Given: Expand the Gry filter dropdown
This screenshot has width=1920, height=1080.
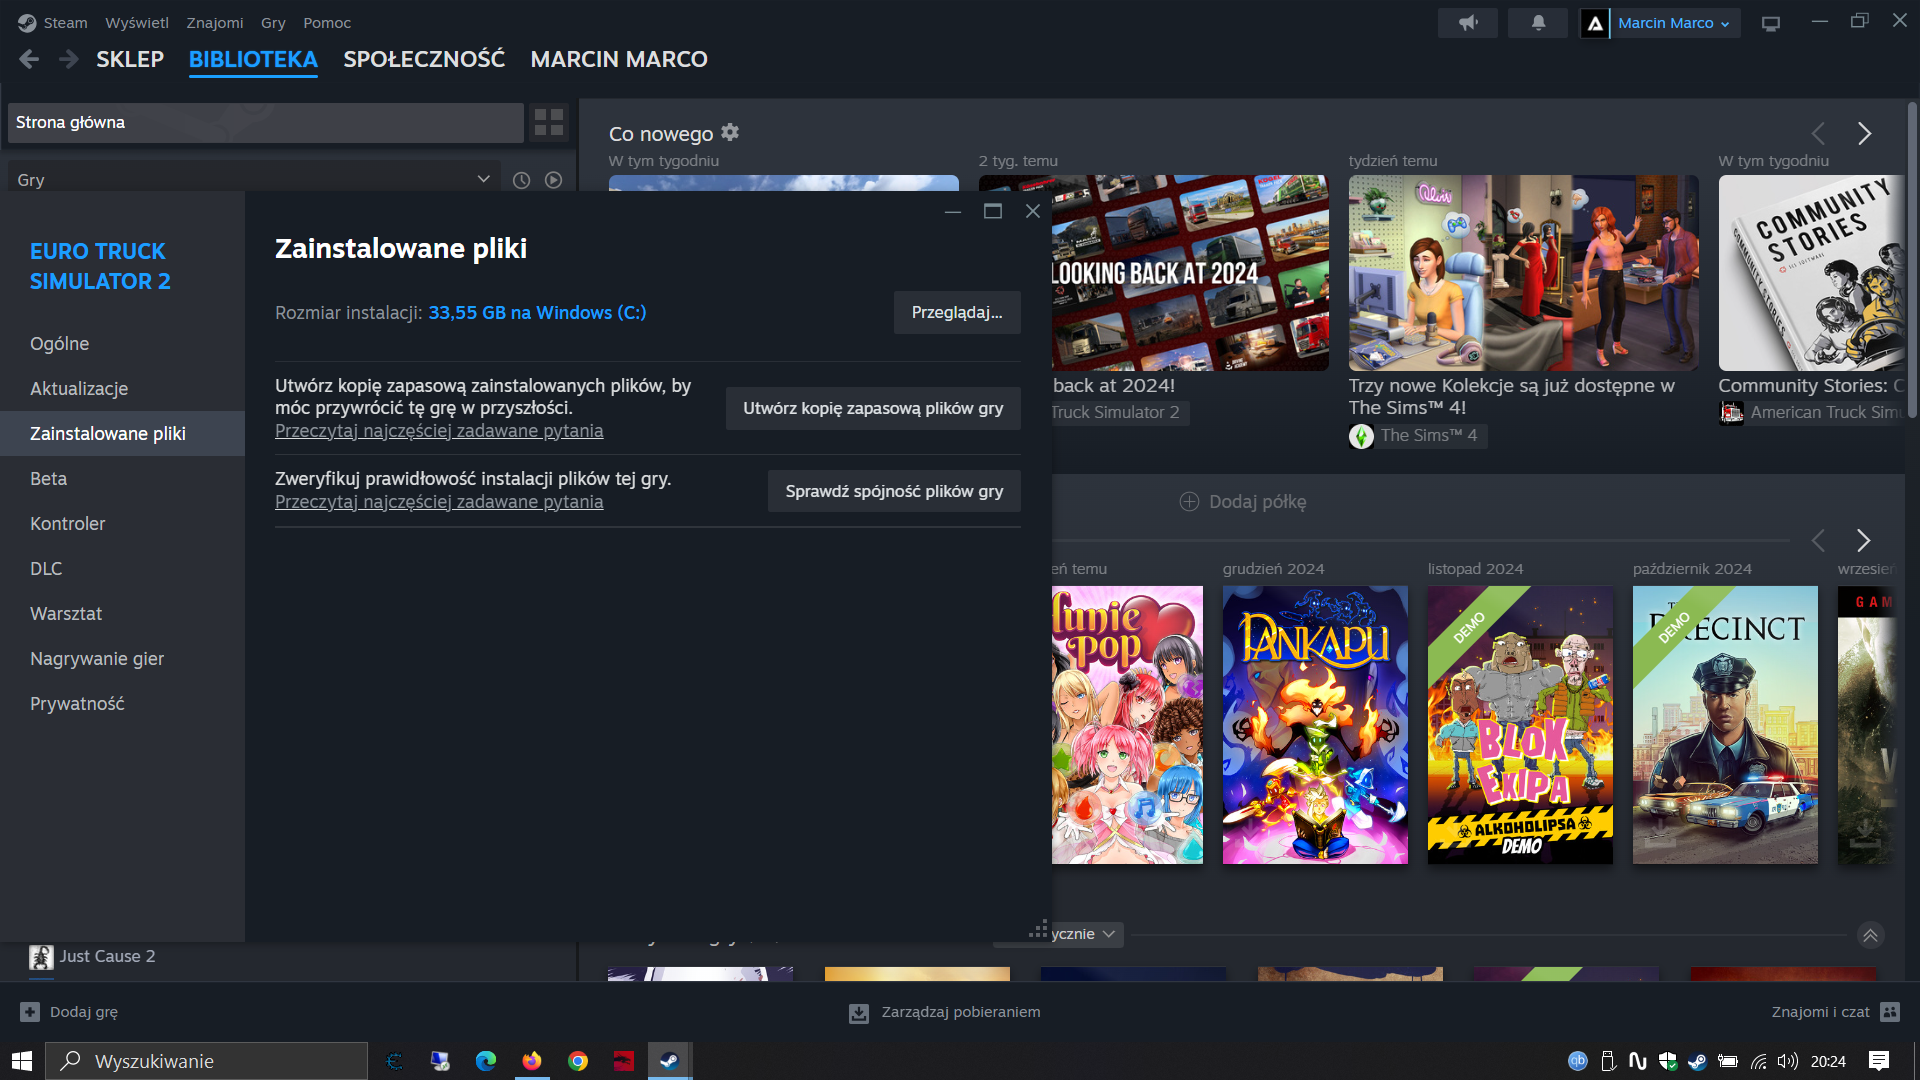Looking at the screenshot, I should [483, 179].
